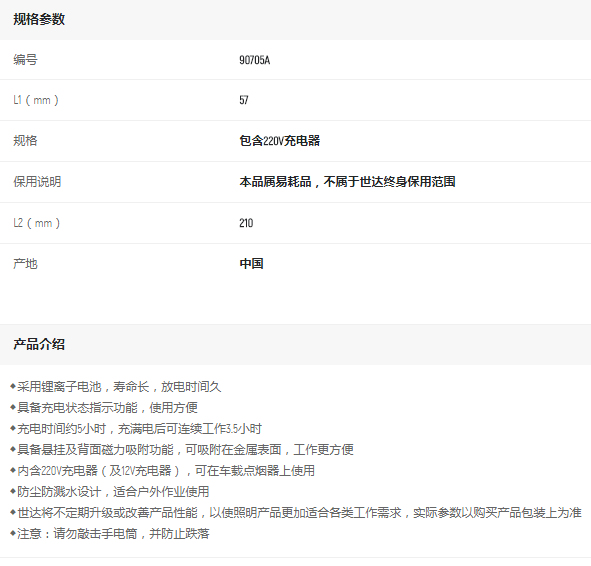This screenshot has width=591, height=566.
Task: Click the warning line 请勿敲击手电筒
Action: tap(109, 534)
